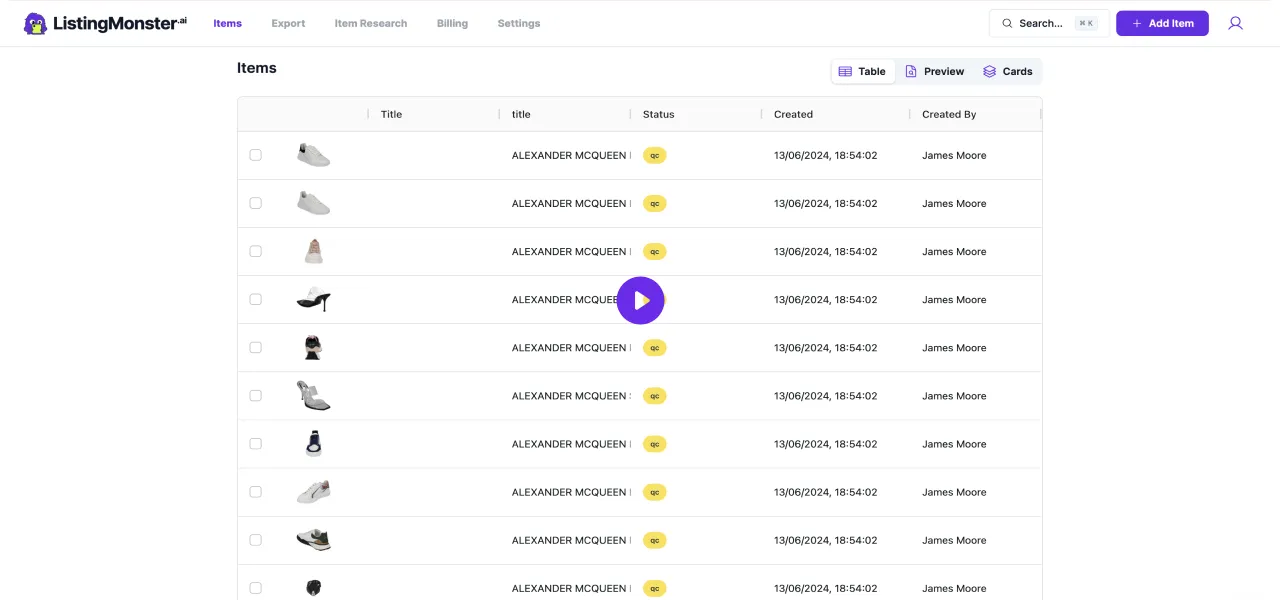Click the plus icon on Add Item

(x=1137, y=23)
